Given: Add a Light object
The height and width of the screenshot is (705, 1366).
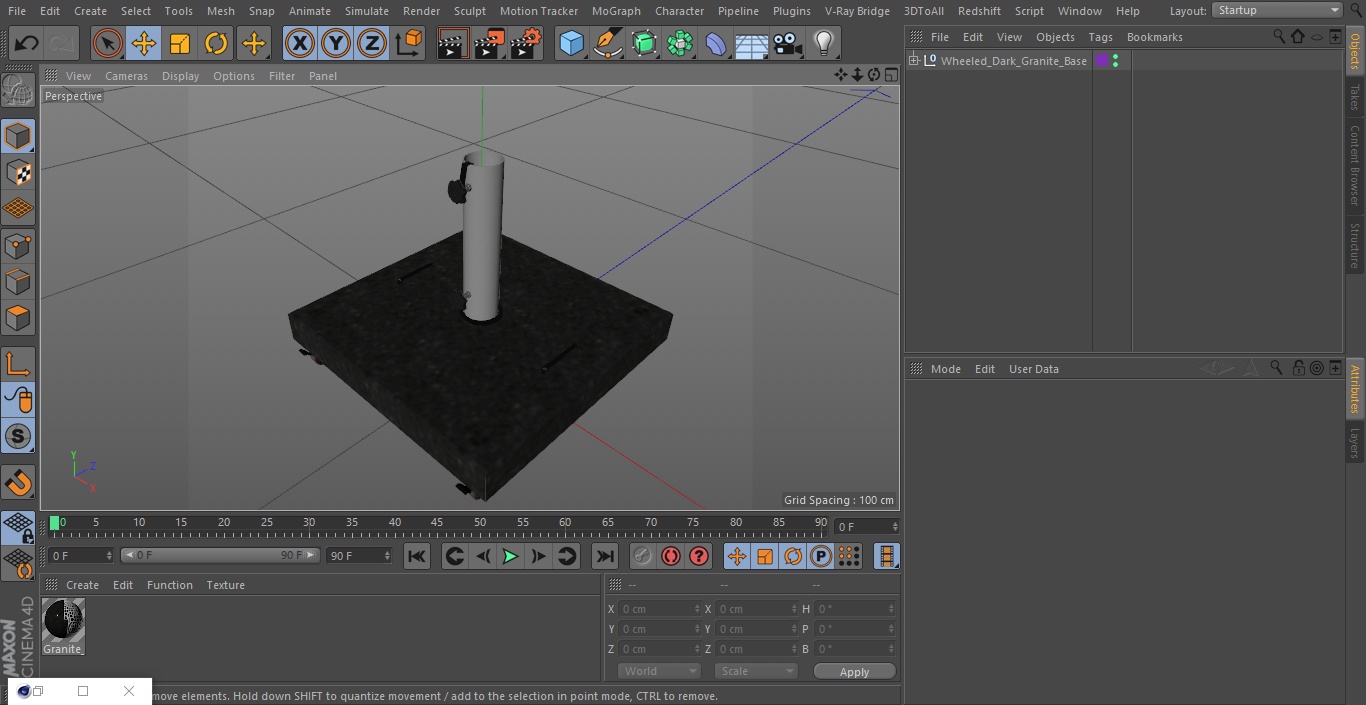Looking at the screenshot, I should [823, 44].
